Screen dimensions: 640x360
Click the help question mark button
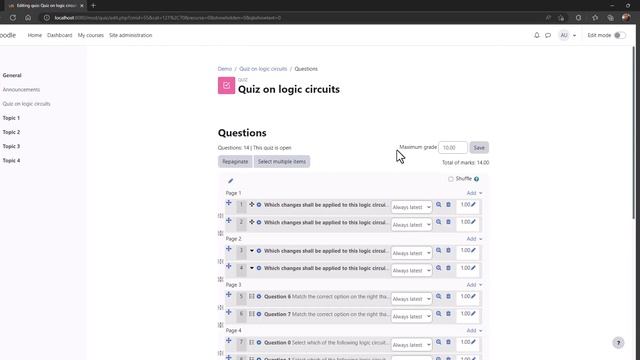pos(618,343)
